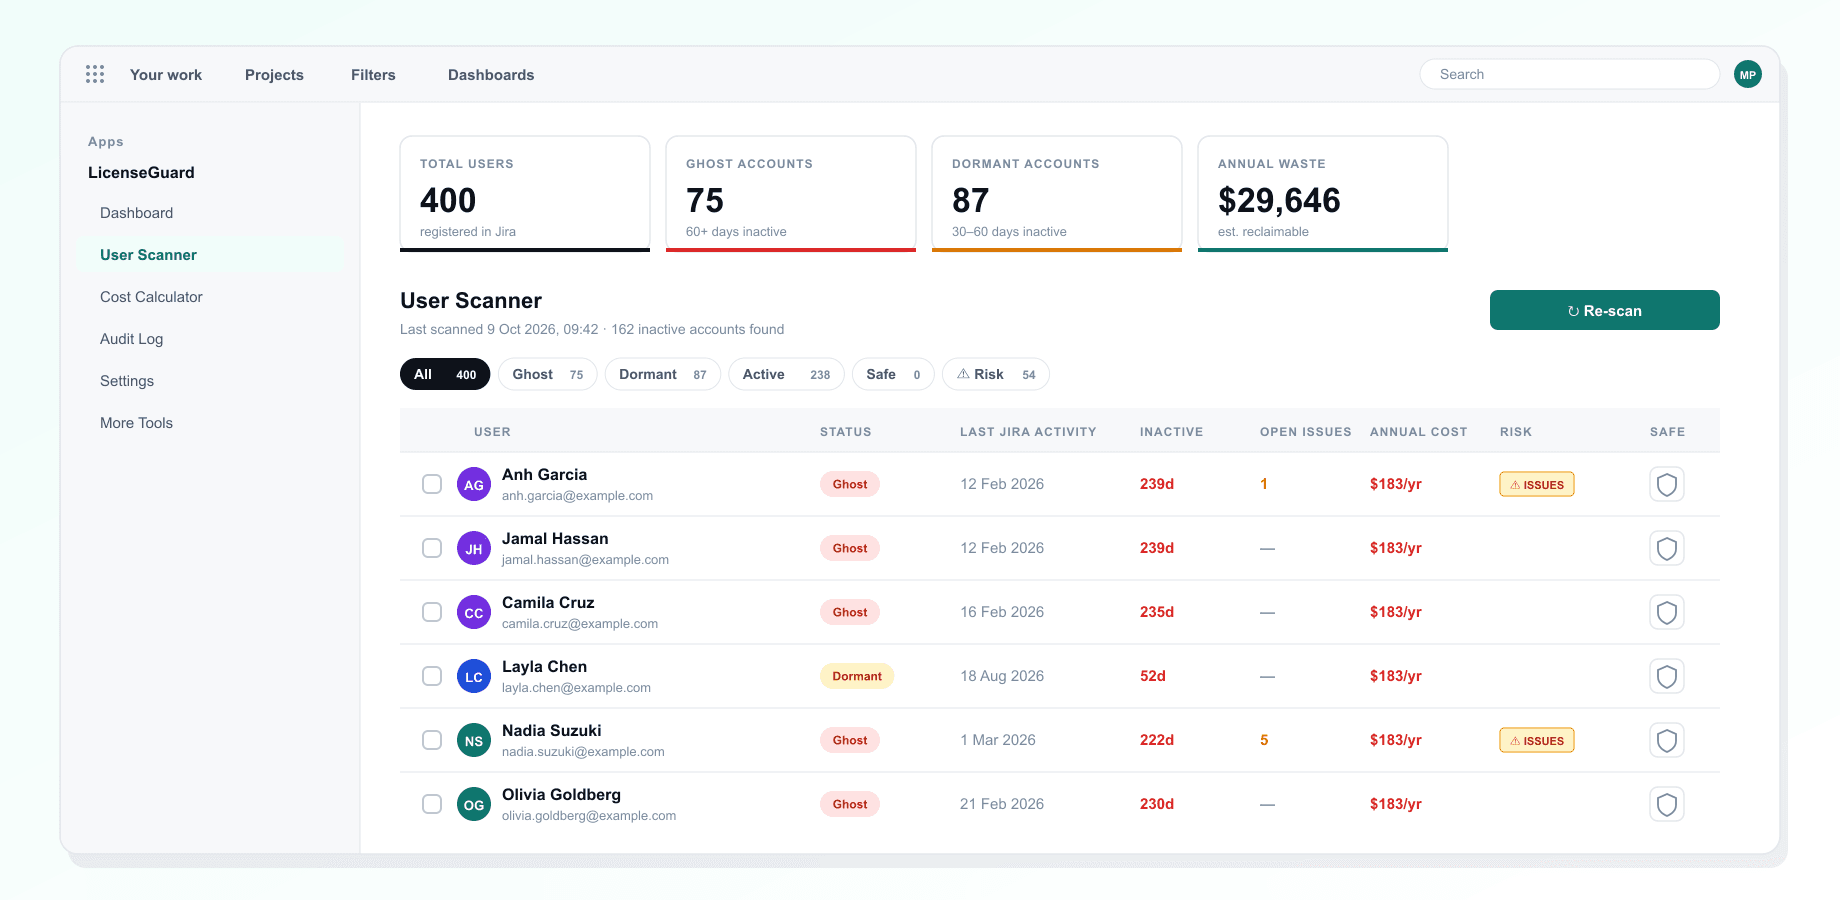Click the Dormant Accounts summary card

tap(1057, 194)
